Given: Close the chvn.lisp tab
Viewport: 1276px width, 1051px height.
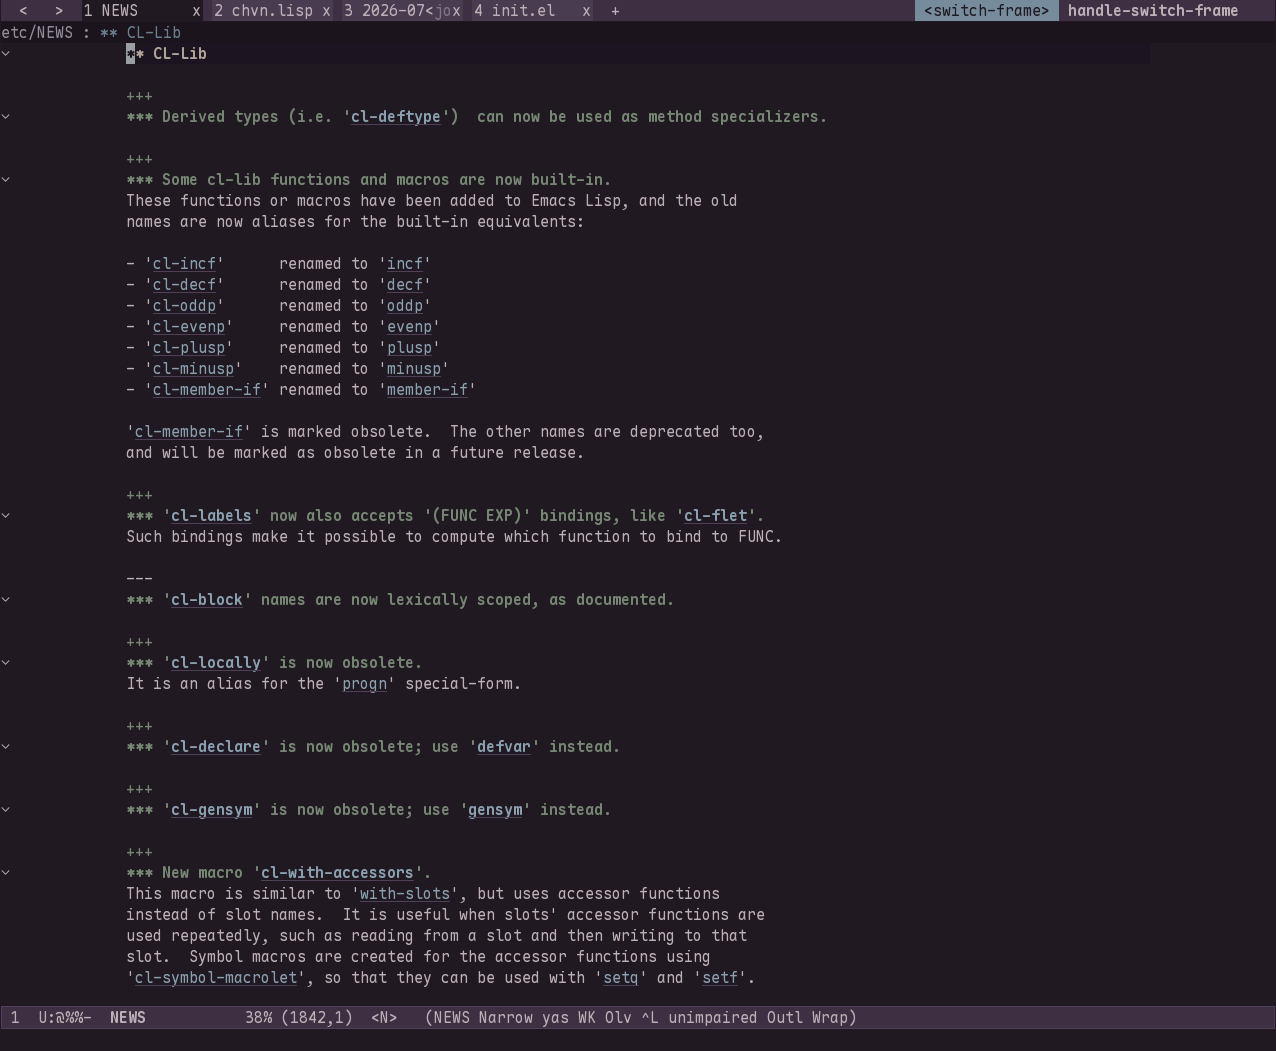Looking at the screenshot, I should (x=326, y=11).
